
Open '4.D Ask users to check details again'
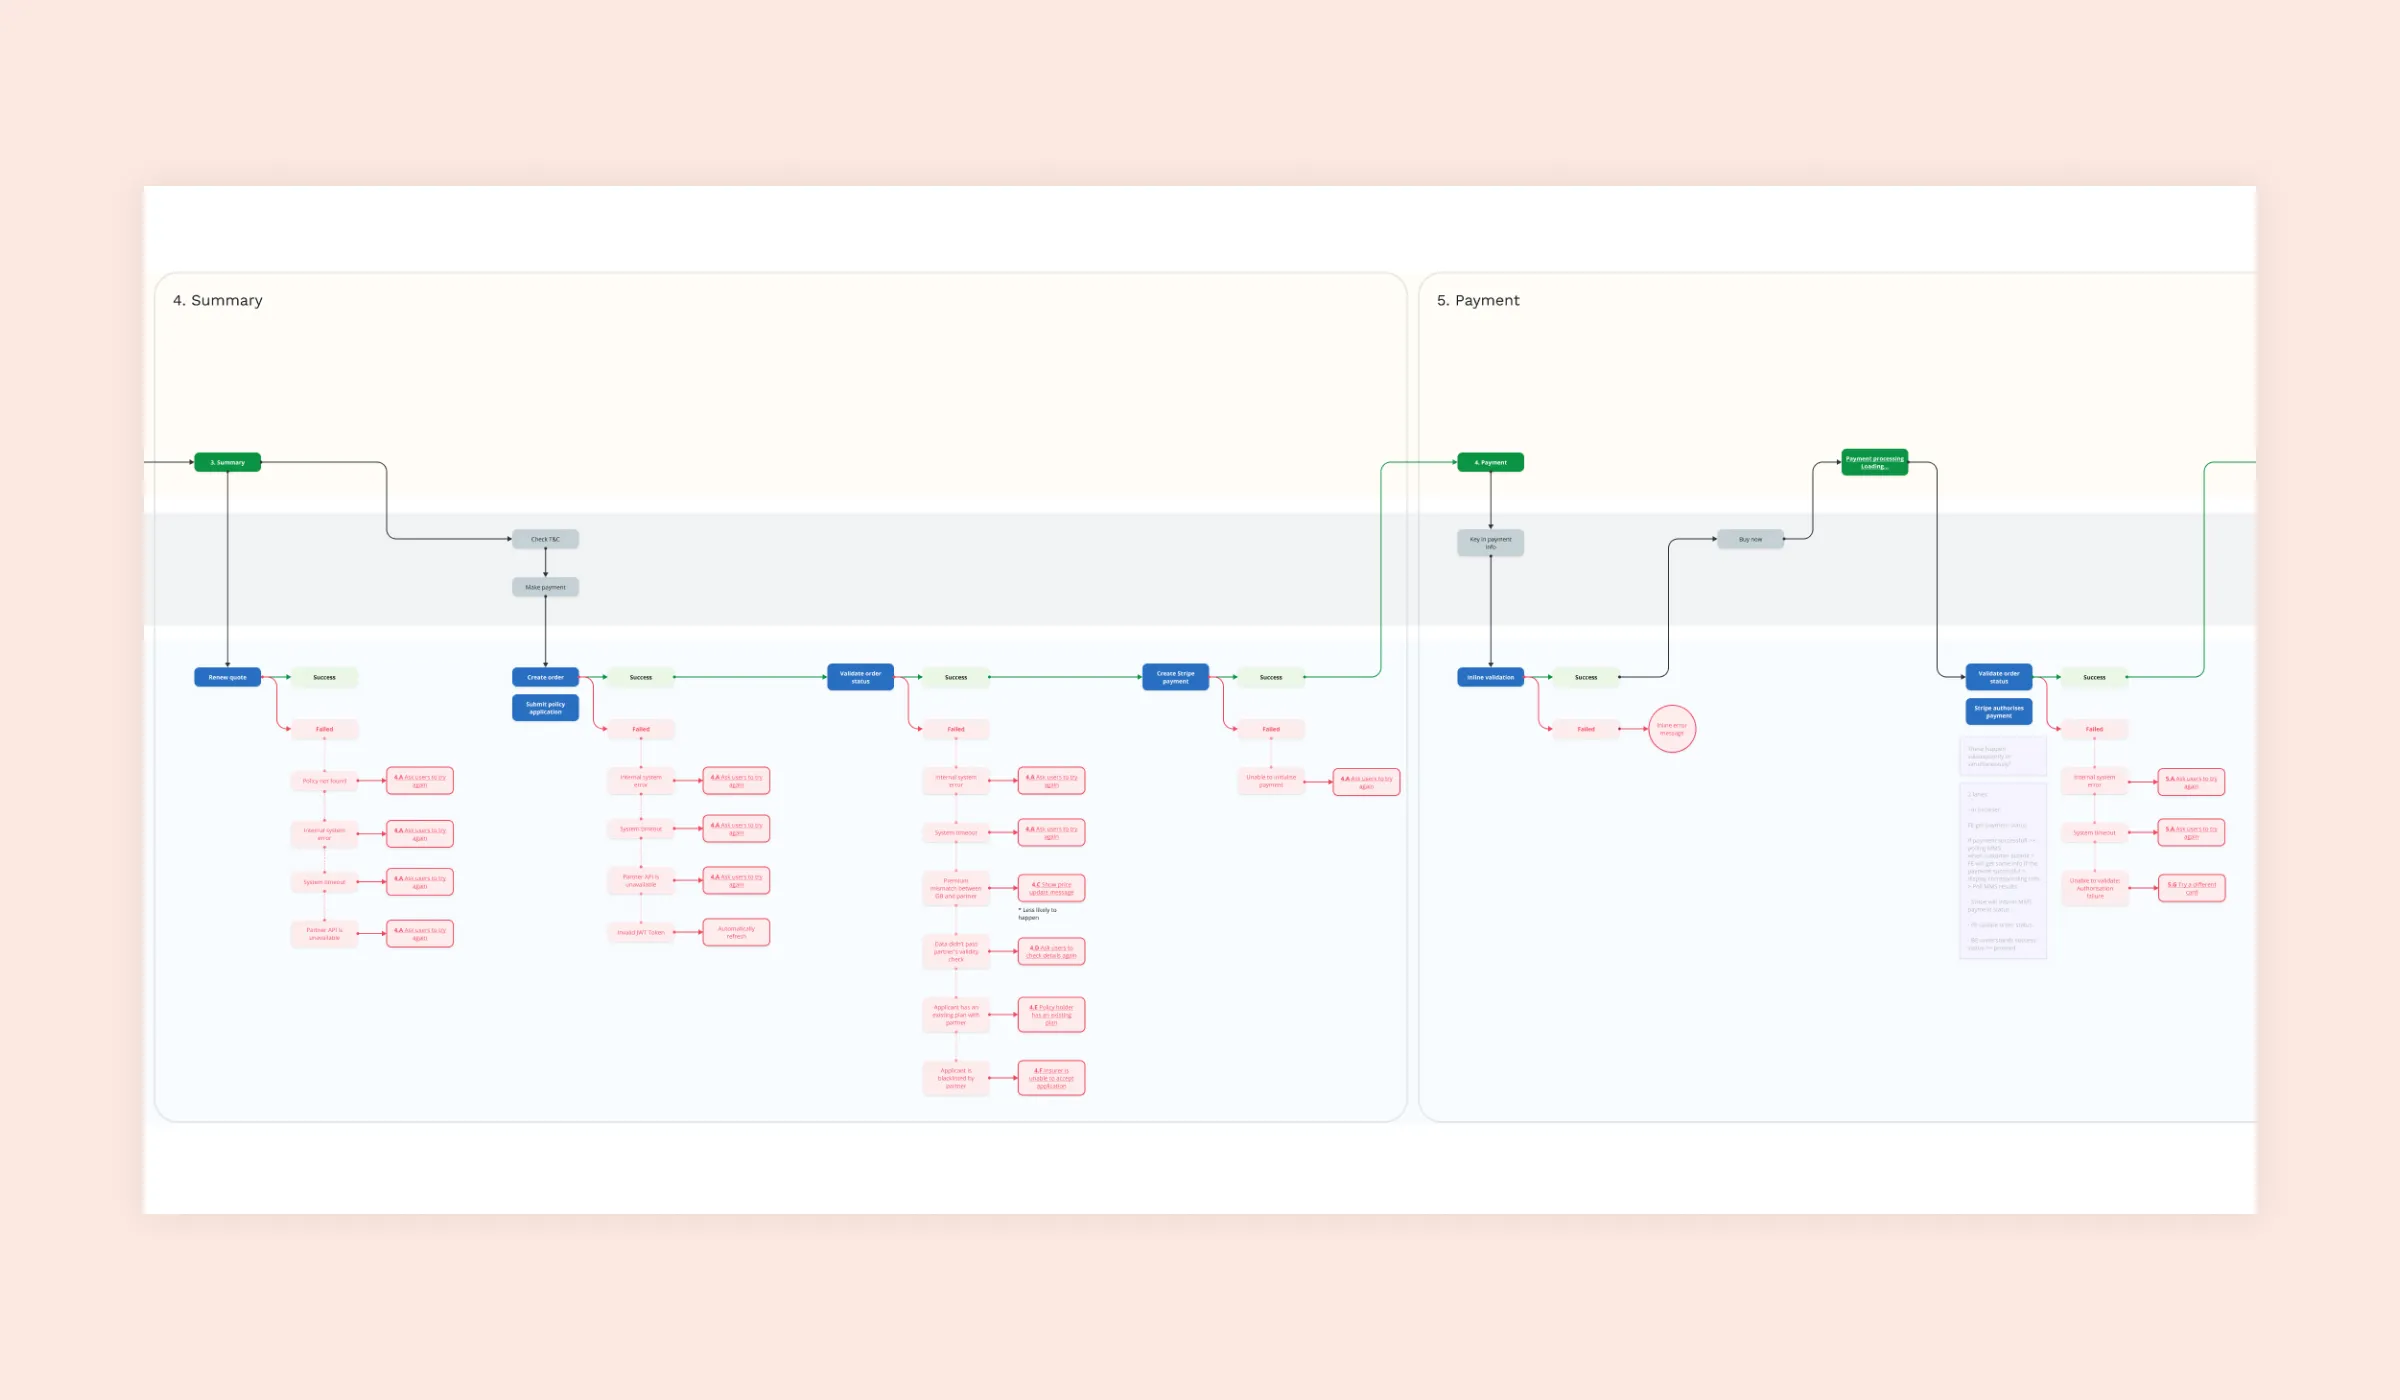1051,951
